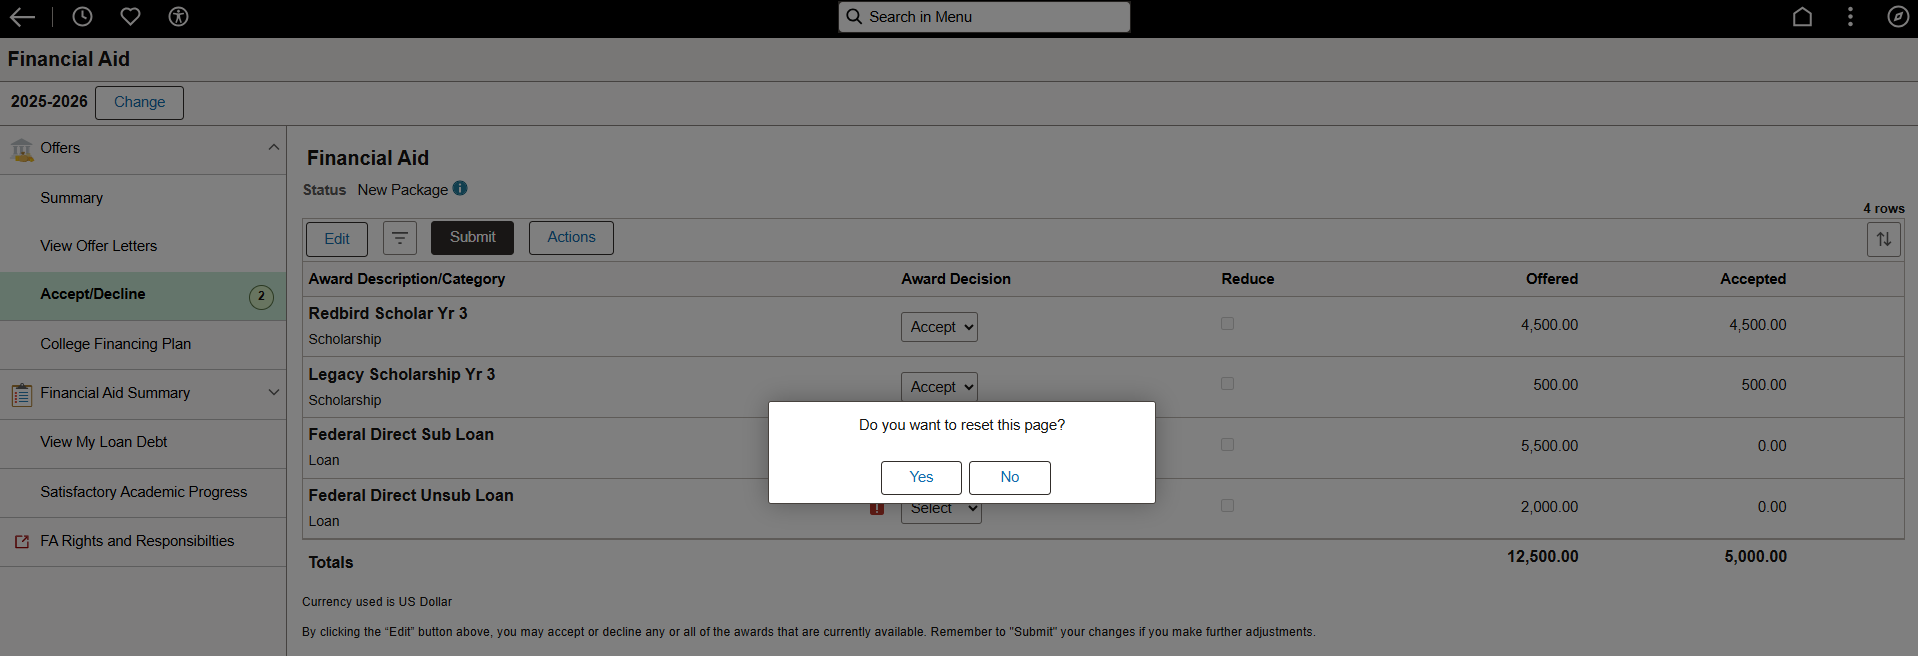Image resolution: width=1918 pixels, height=656 pixels.
Task: Click inside the Search in Menu field
Action: pyautogui.click(x=984, y=17)
